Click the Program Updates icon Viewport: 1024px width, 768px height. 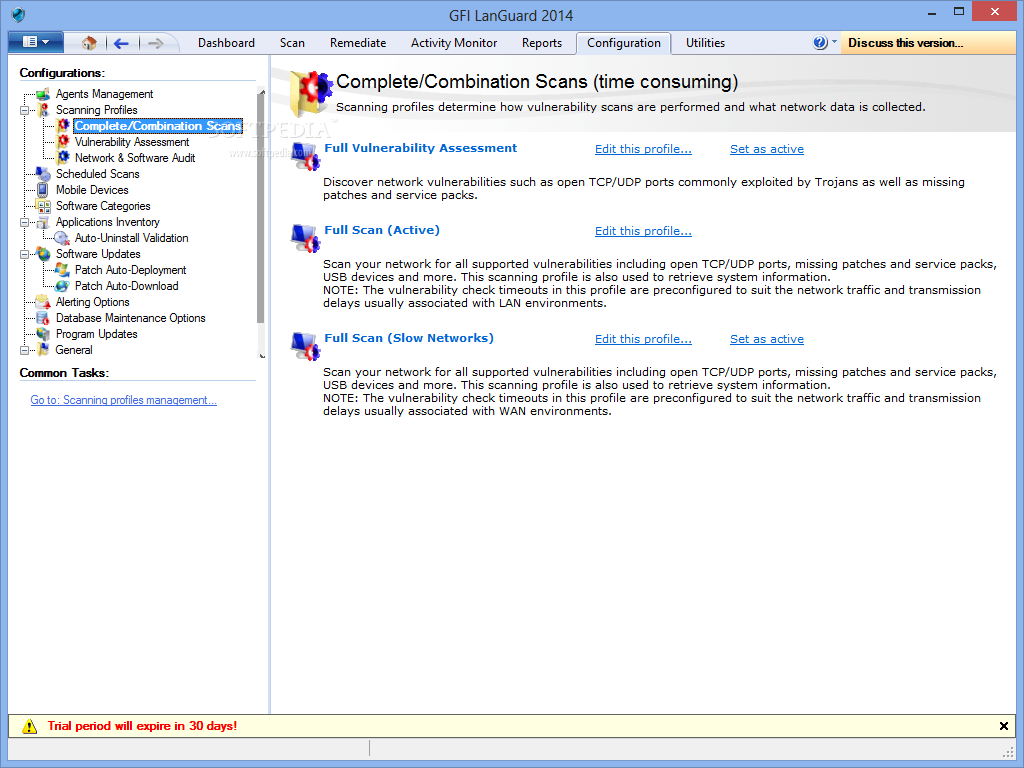(43, 334)
